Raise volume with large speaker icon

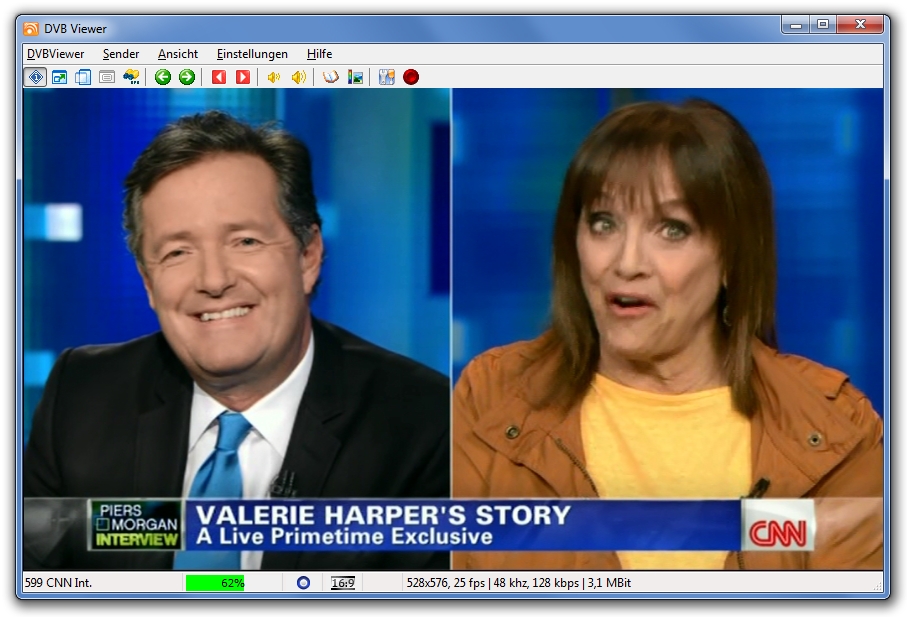(298, 77)
